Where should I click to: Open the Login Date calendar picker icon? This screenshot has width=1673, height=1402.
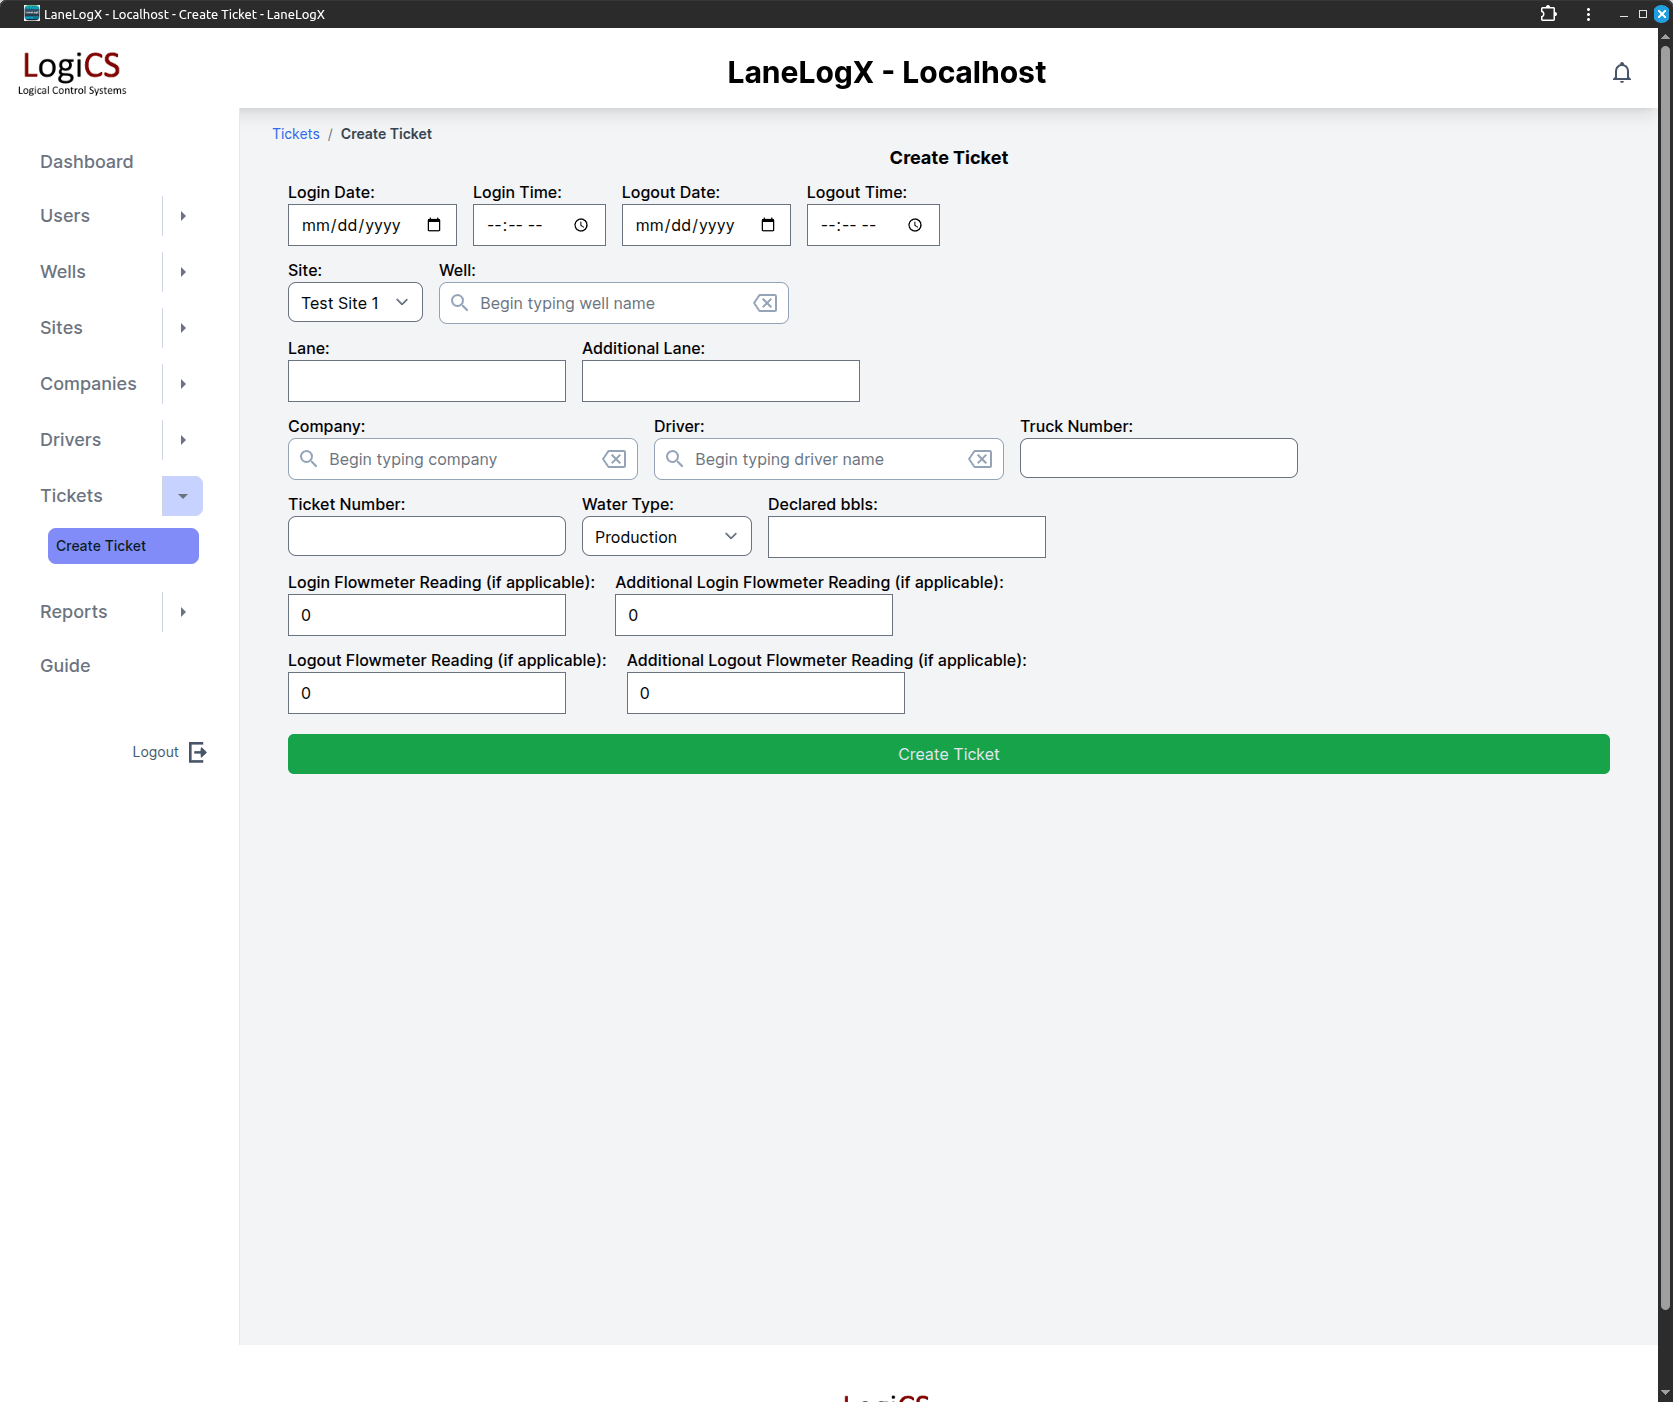[x=434, y=225]
